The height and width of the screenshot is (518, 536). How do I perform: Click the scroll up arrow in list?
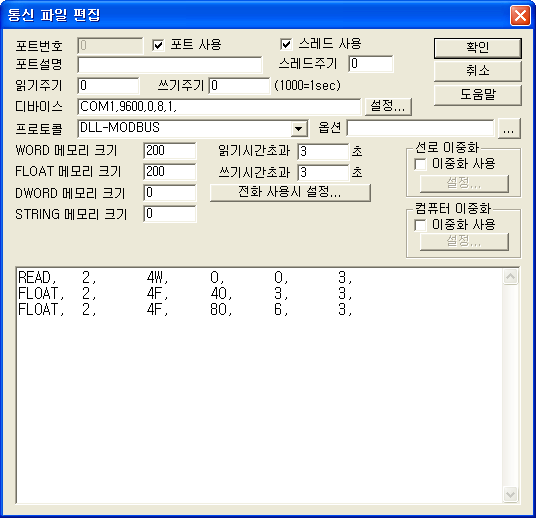click(x=510, y=277)
